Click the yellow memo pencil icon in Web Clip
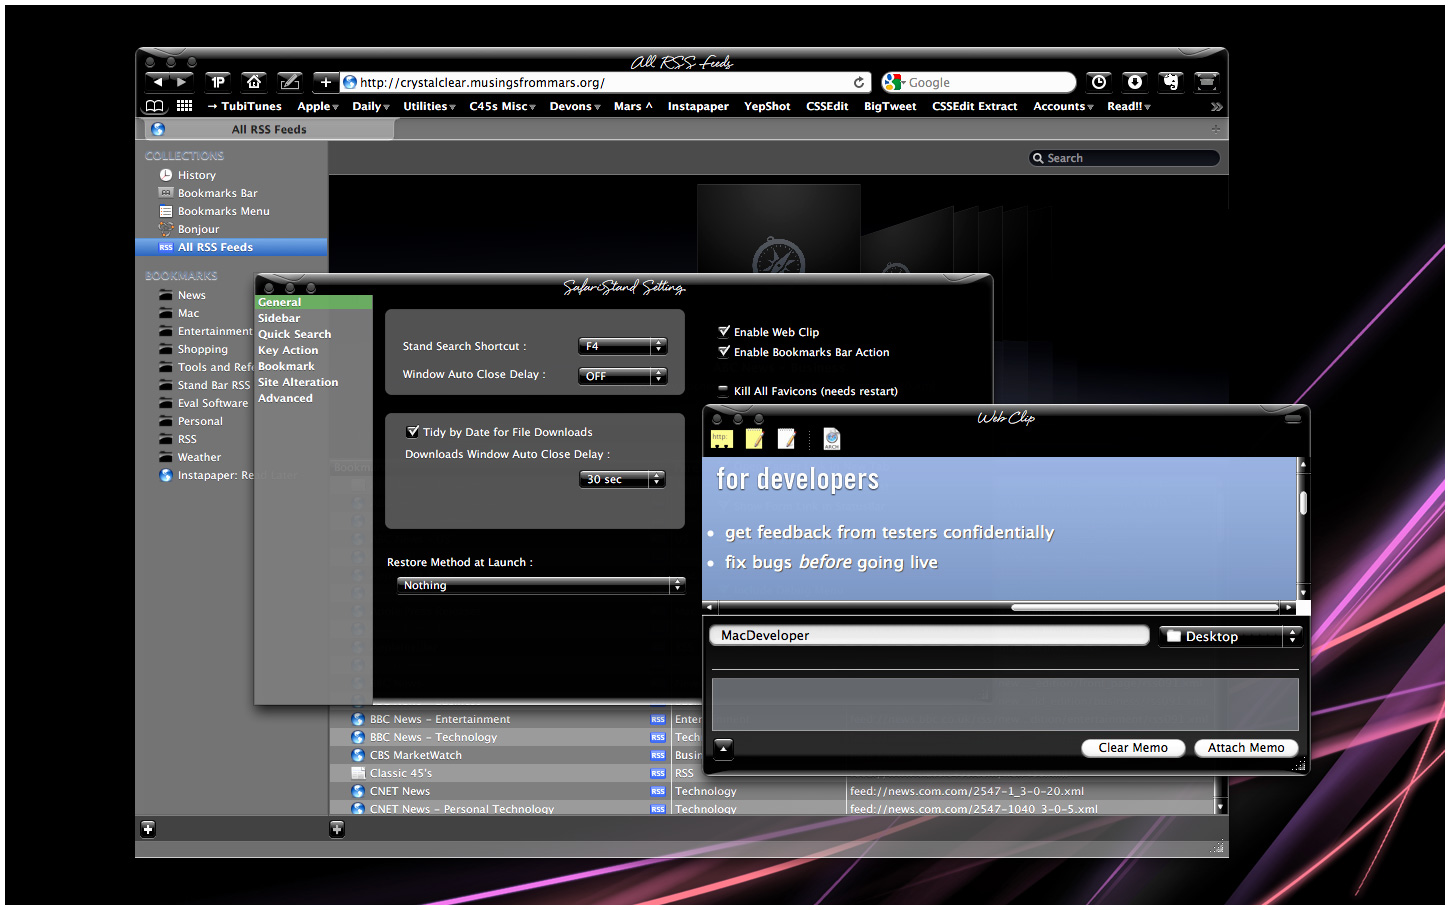The width and height of the screenshot is (1450, 910). [755, 439]
